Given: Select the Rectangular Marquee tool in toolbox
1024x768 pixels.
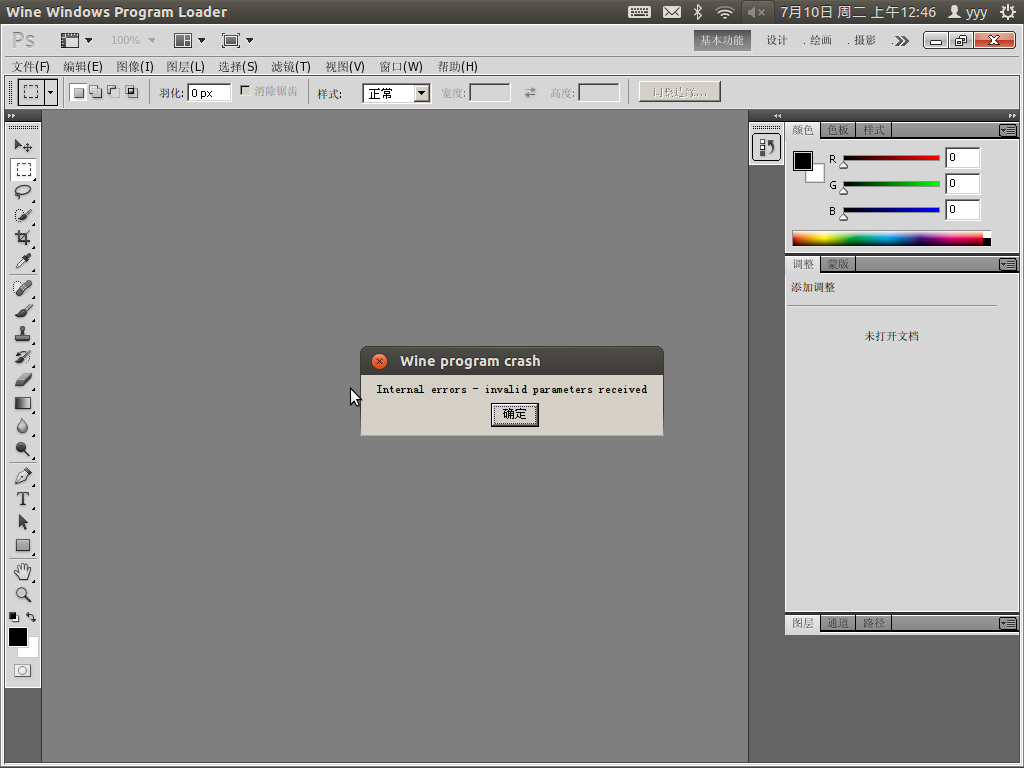Looking at the screenshot, I should pyautogui.click(x=23, y=170).
